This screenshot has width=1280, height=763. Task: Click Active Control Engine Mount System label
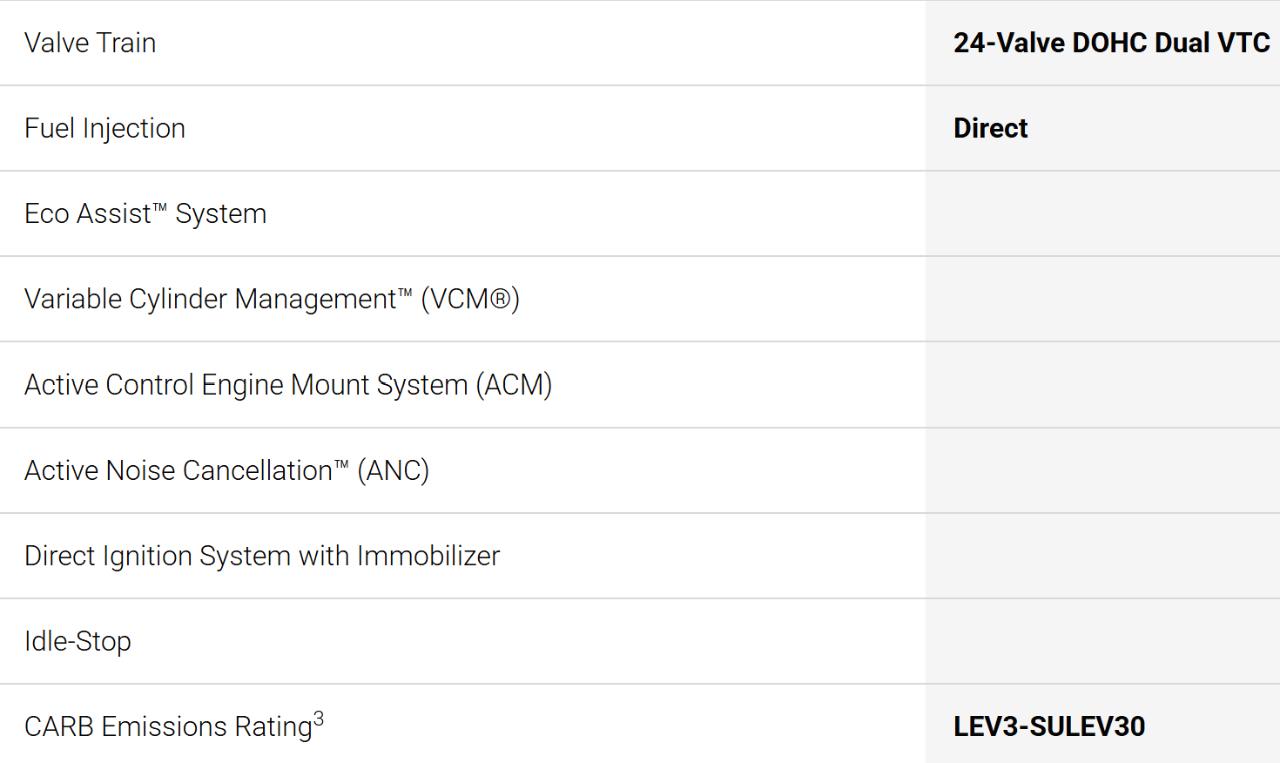pos(288,385)
